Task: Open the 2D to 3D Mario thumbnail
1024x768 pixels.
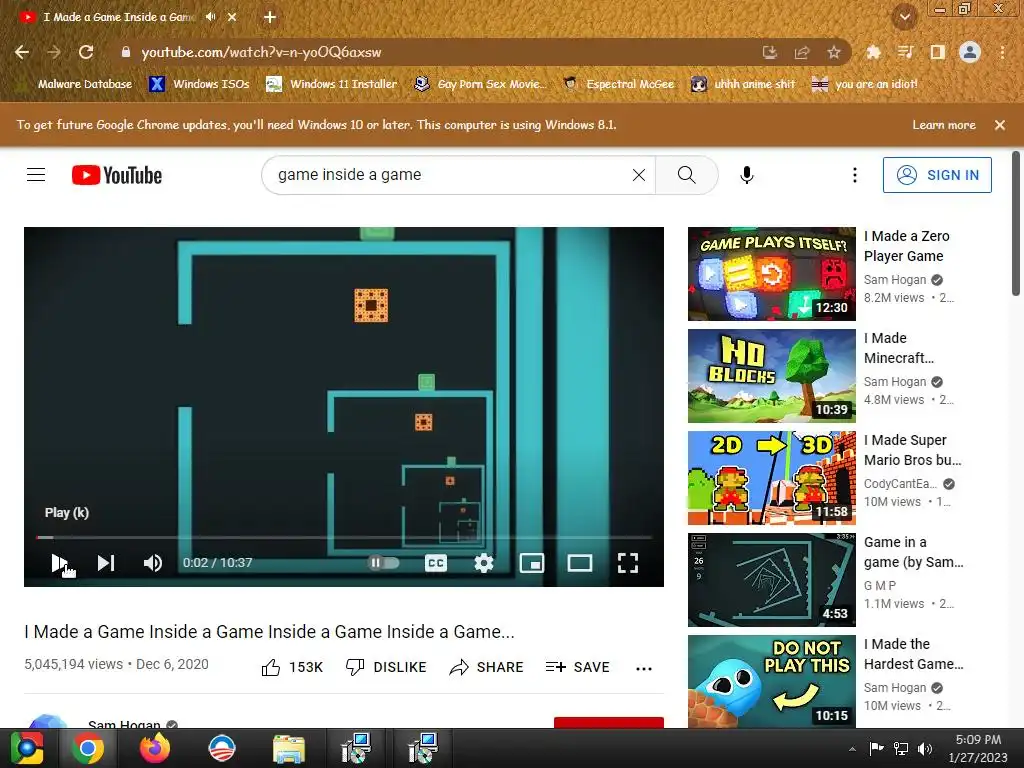Action: click(771, 477)
